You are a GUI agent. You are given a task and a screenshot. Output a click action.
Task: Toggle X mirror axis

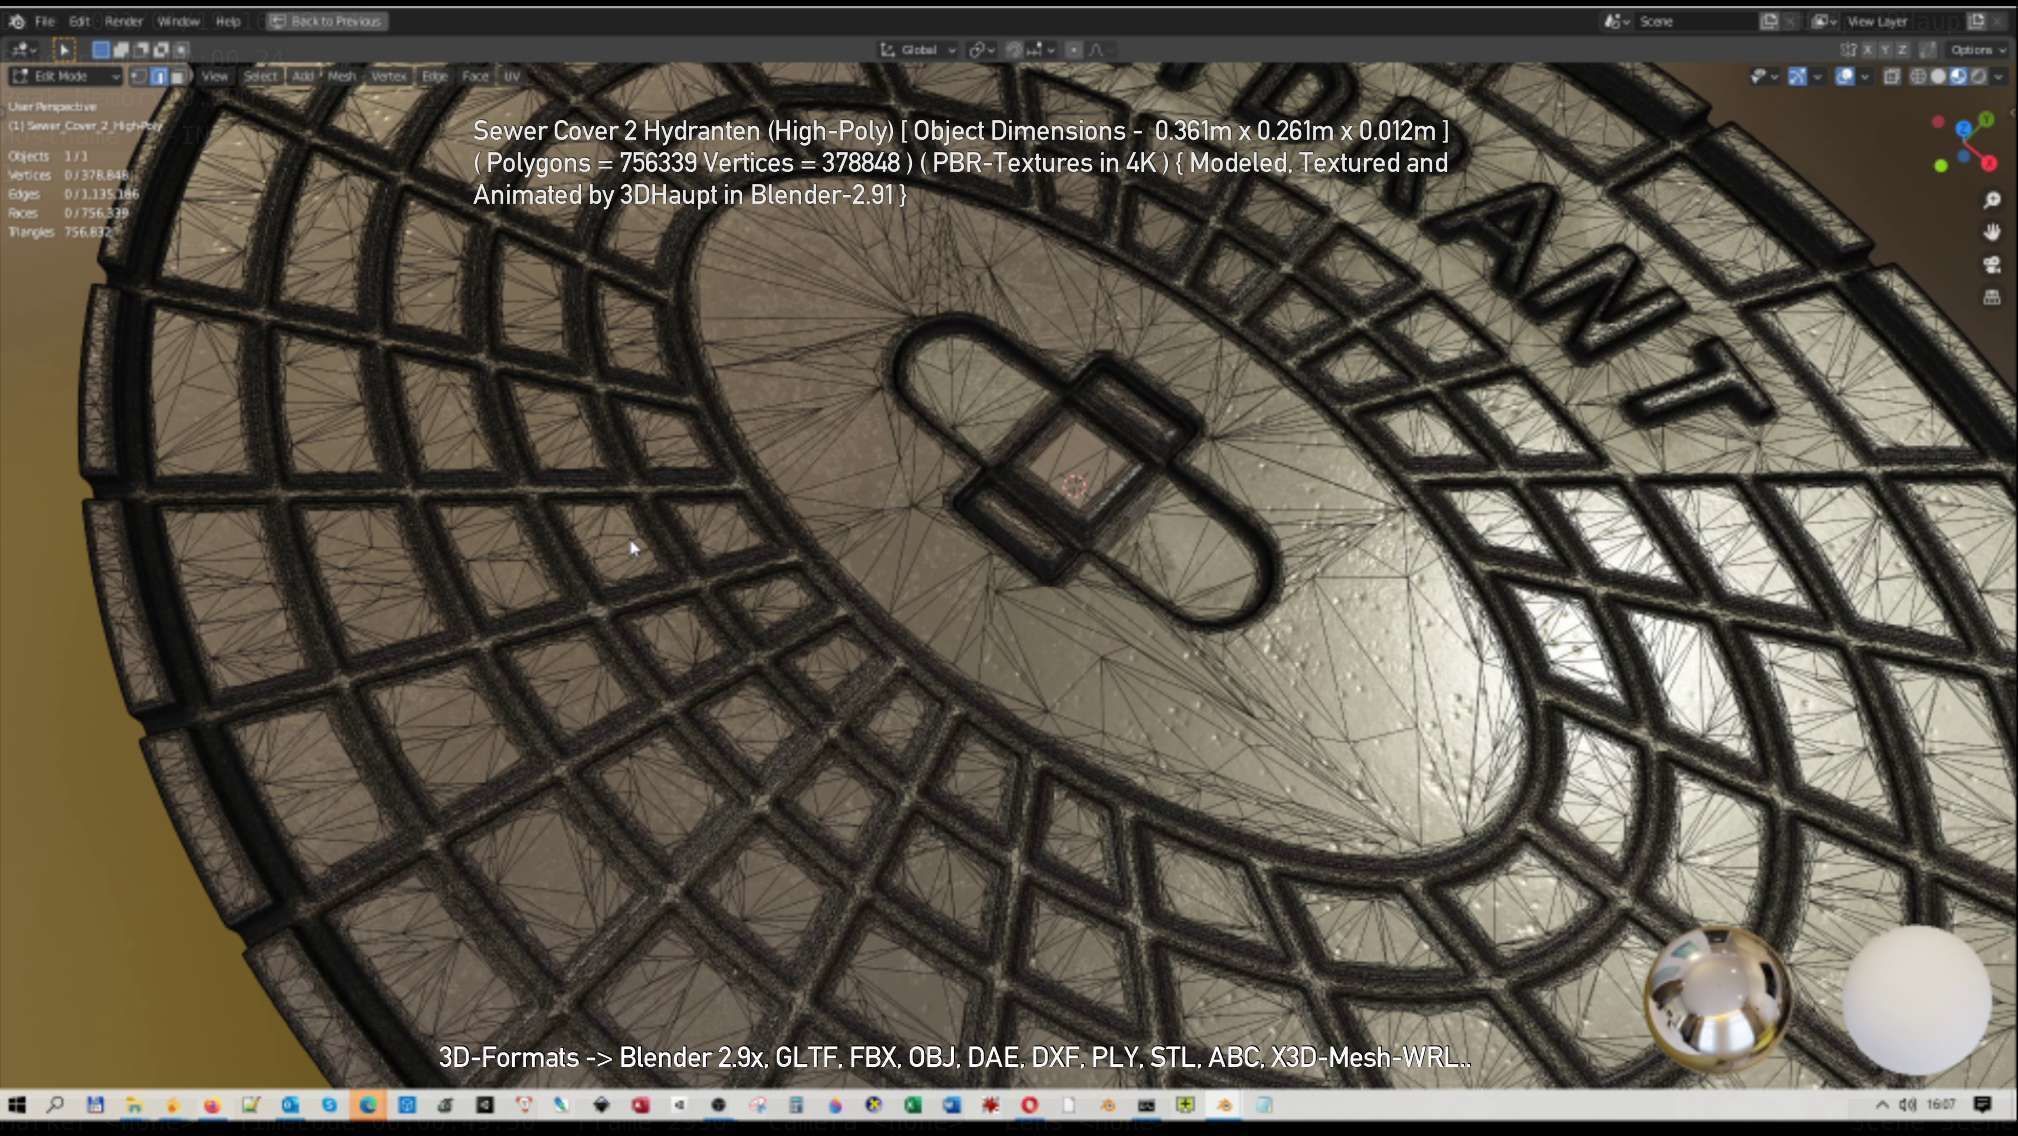pyautogui.click(x=1866, y=49)
